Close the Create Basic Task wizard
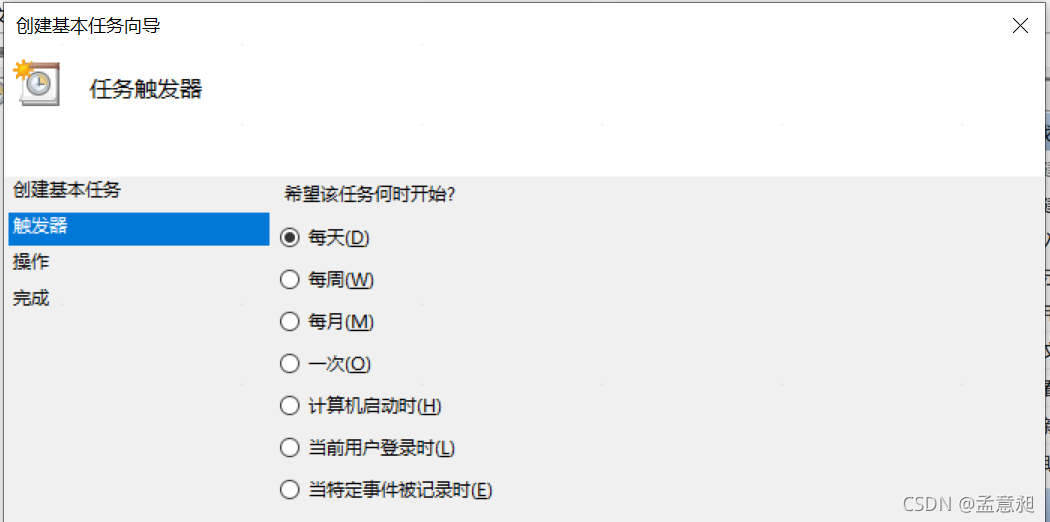 pyautogui.click(x=1020, y=26)
